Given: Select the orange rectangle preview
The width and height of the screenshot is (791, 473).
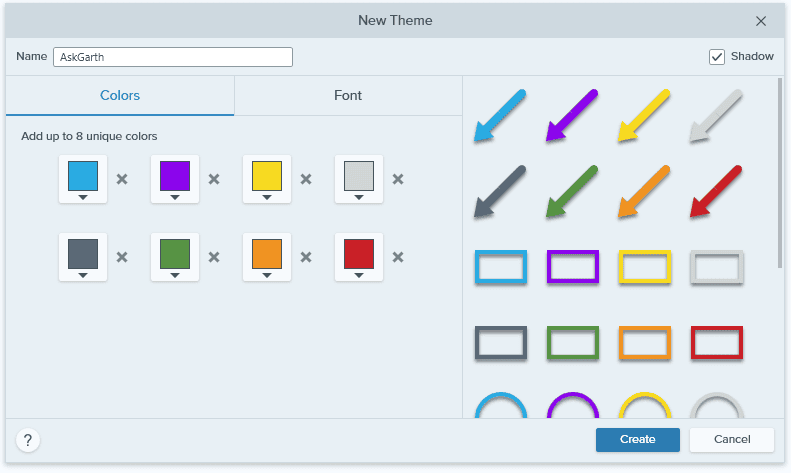Looking at the screenshot, I should click(x=645, y=343).
